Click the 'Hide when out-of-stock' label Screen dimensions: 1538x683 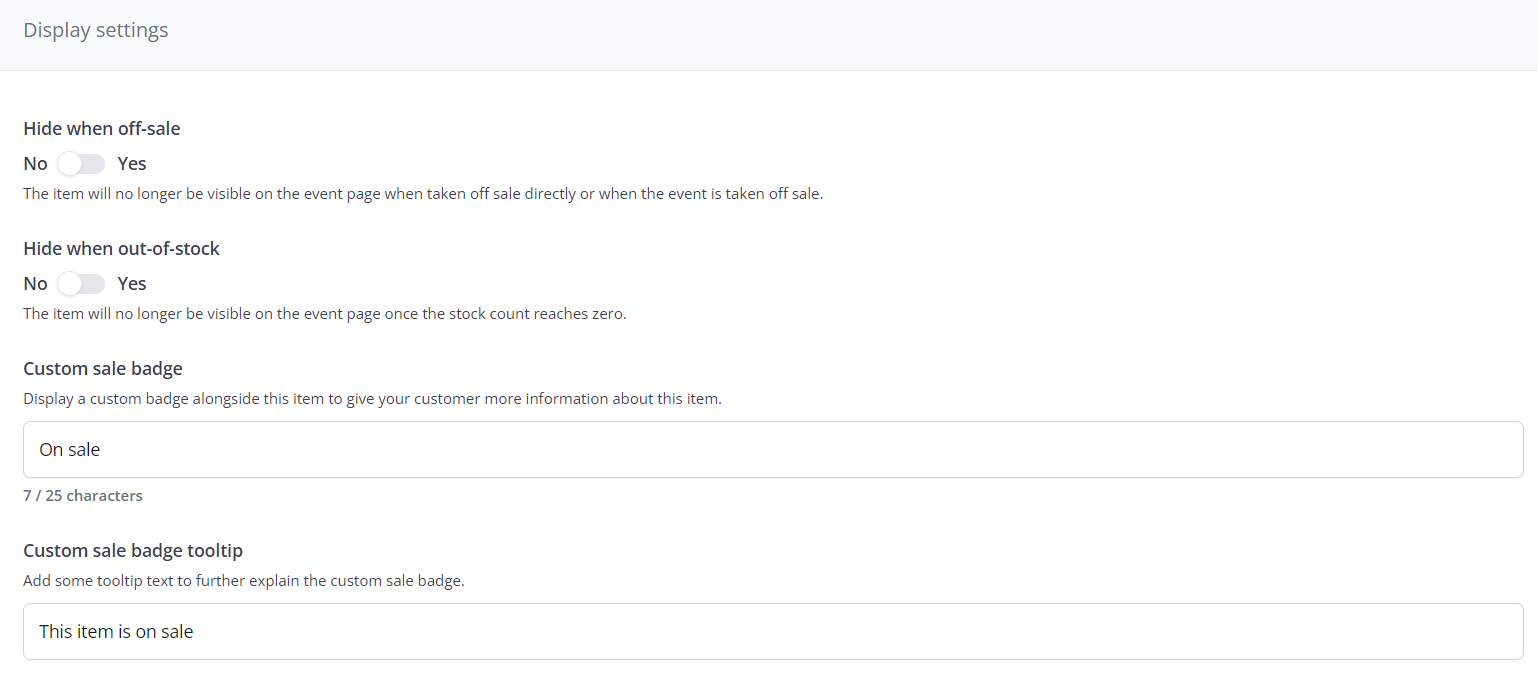click(121, 249)
